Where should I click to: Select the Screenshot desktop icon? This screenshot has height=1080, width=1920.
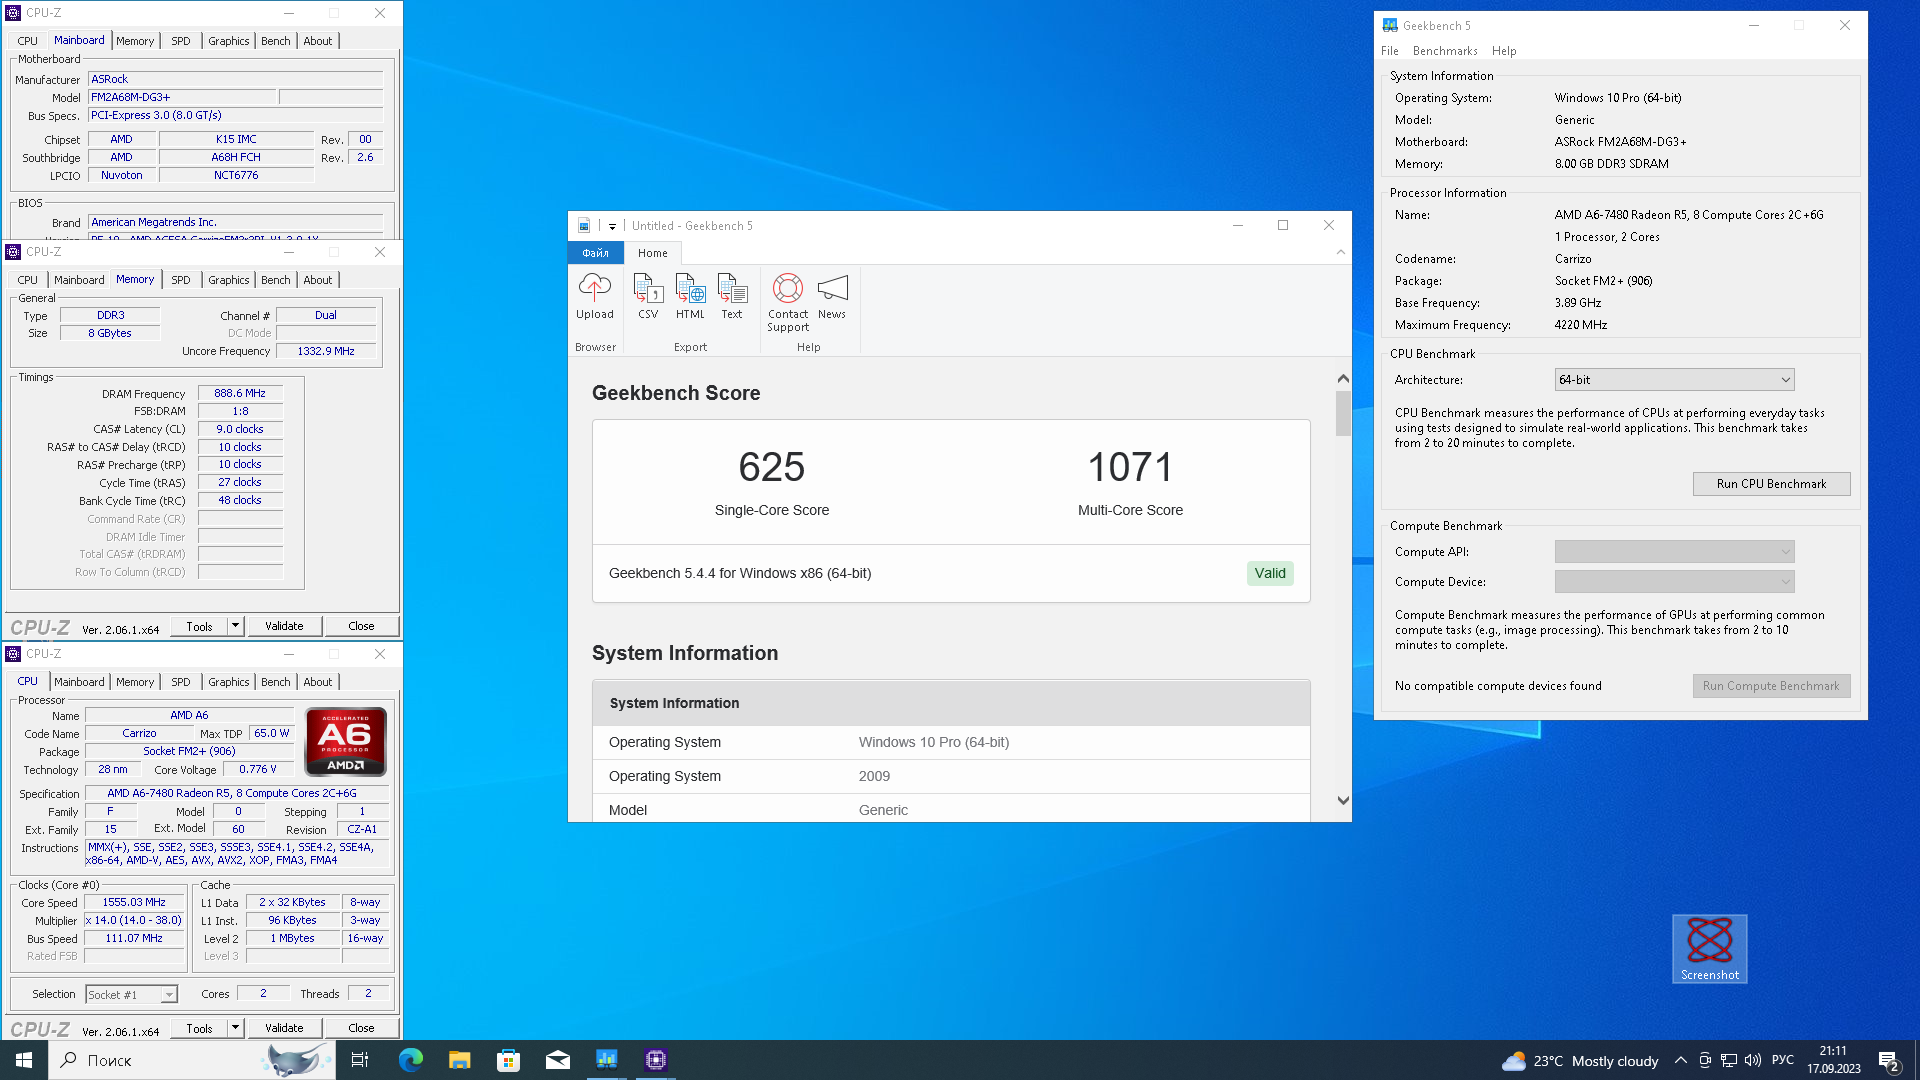pyautogui.click(x=1710, y=948)
